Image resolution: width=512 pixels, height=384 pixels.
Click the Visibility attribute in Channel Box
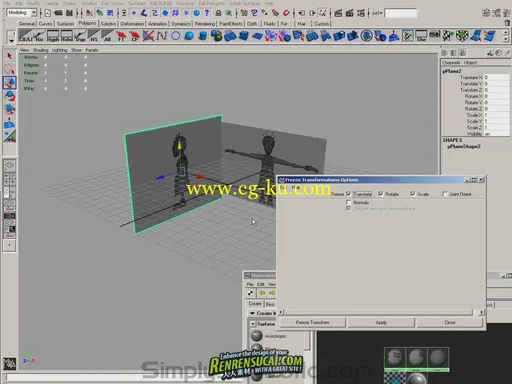pos(474,134)
